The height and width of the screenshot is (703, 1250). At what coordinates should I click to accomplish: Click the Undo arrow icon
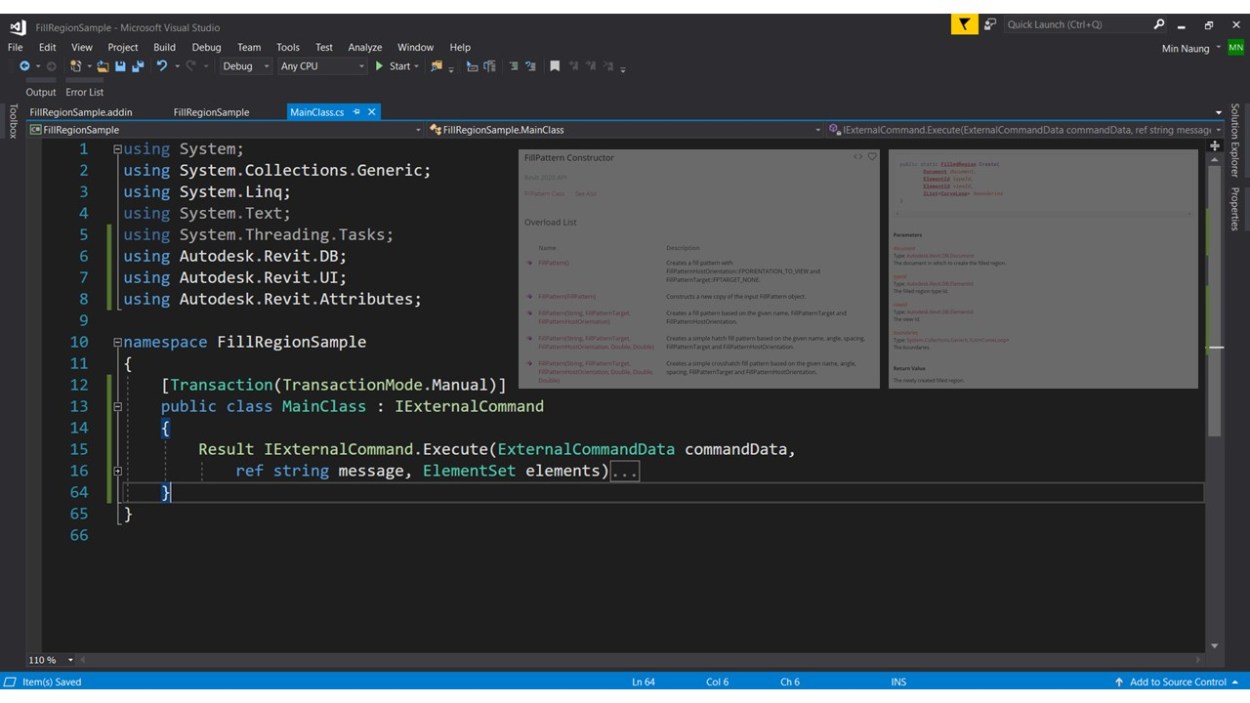coord(161,67)
